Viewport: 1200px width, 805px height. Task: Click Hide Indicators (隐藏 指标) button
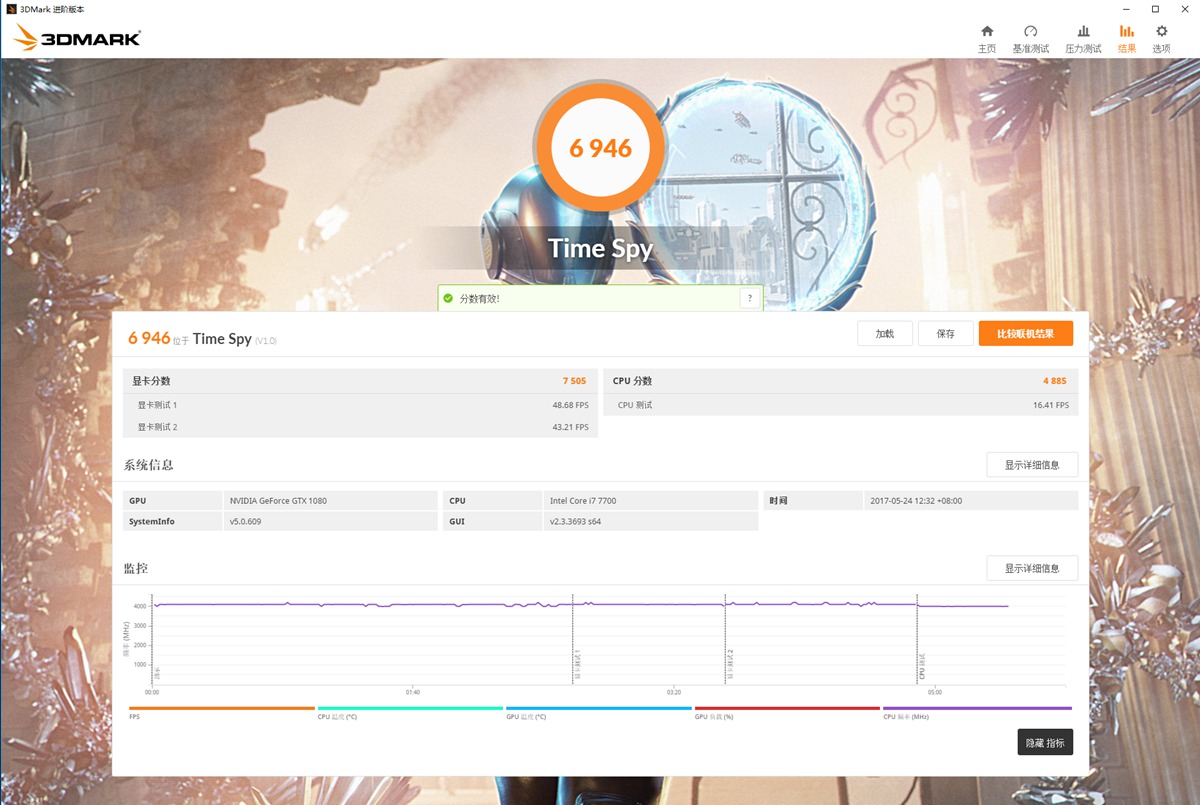tap(1045, 742)
